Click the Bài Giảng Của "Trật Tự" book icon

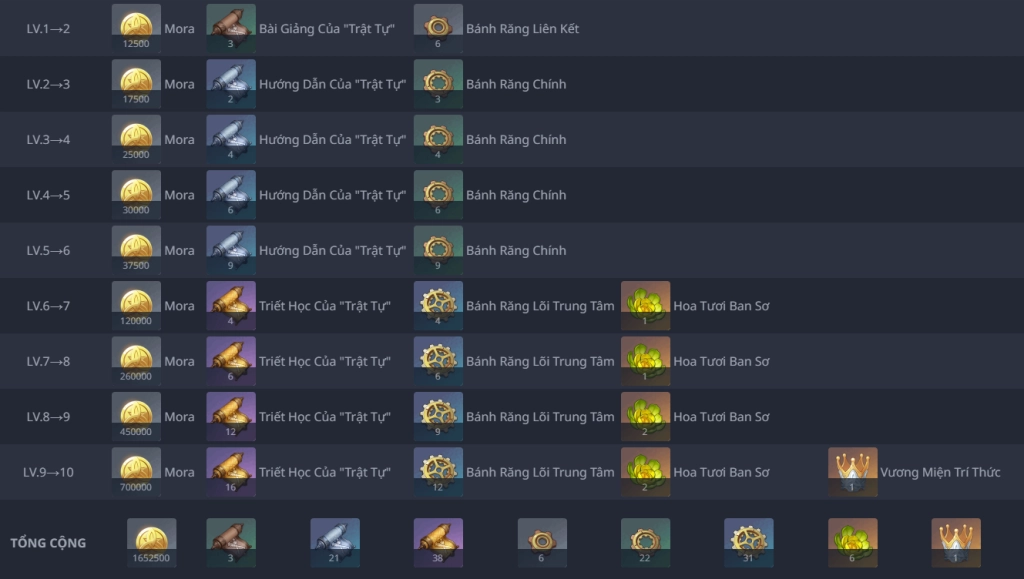click(231, 28)
